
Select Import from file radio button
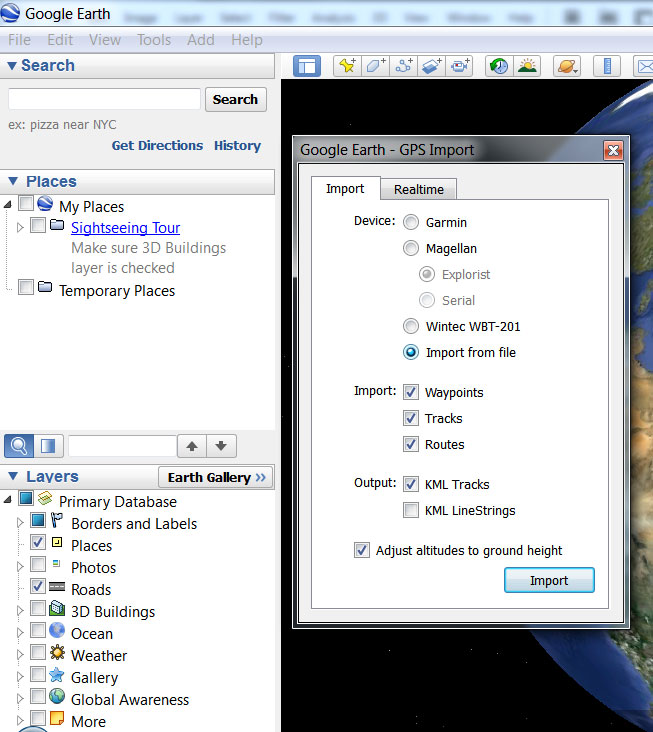click(x=411, y=352)
